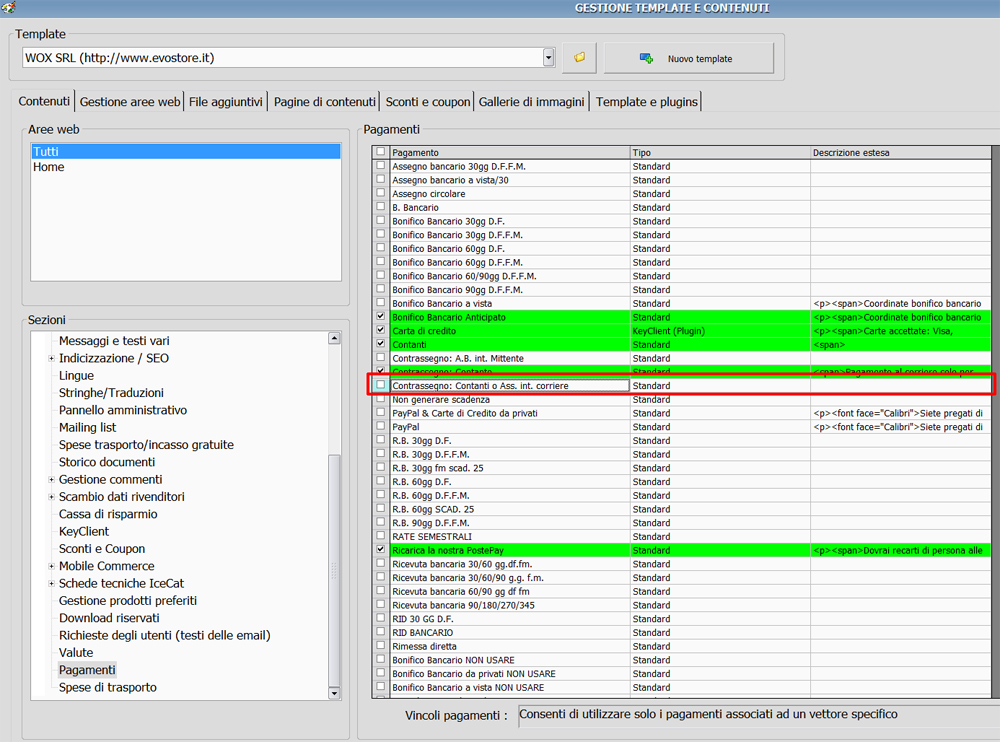Open the Cassa di risparmio section
The height and width of the screenshot is (742, 1000).
pyautogui.click(x=108, y=514)
